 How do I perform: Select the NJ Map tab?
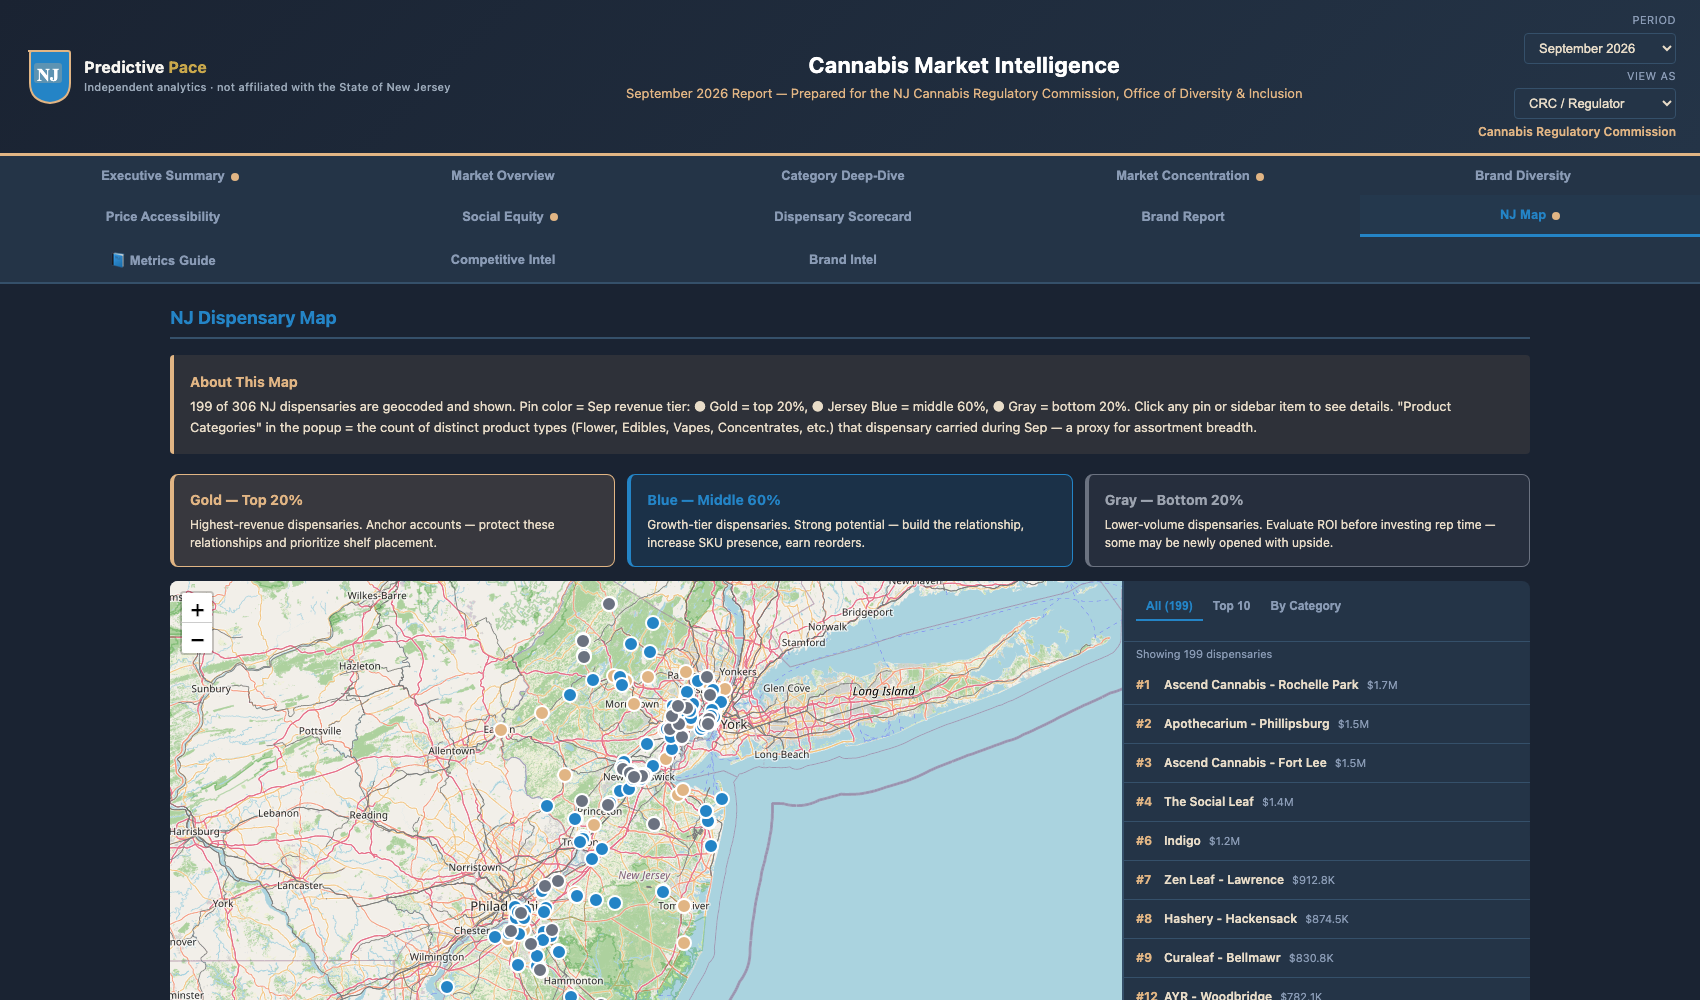(1529, 215)
